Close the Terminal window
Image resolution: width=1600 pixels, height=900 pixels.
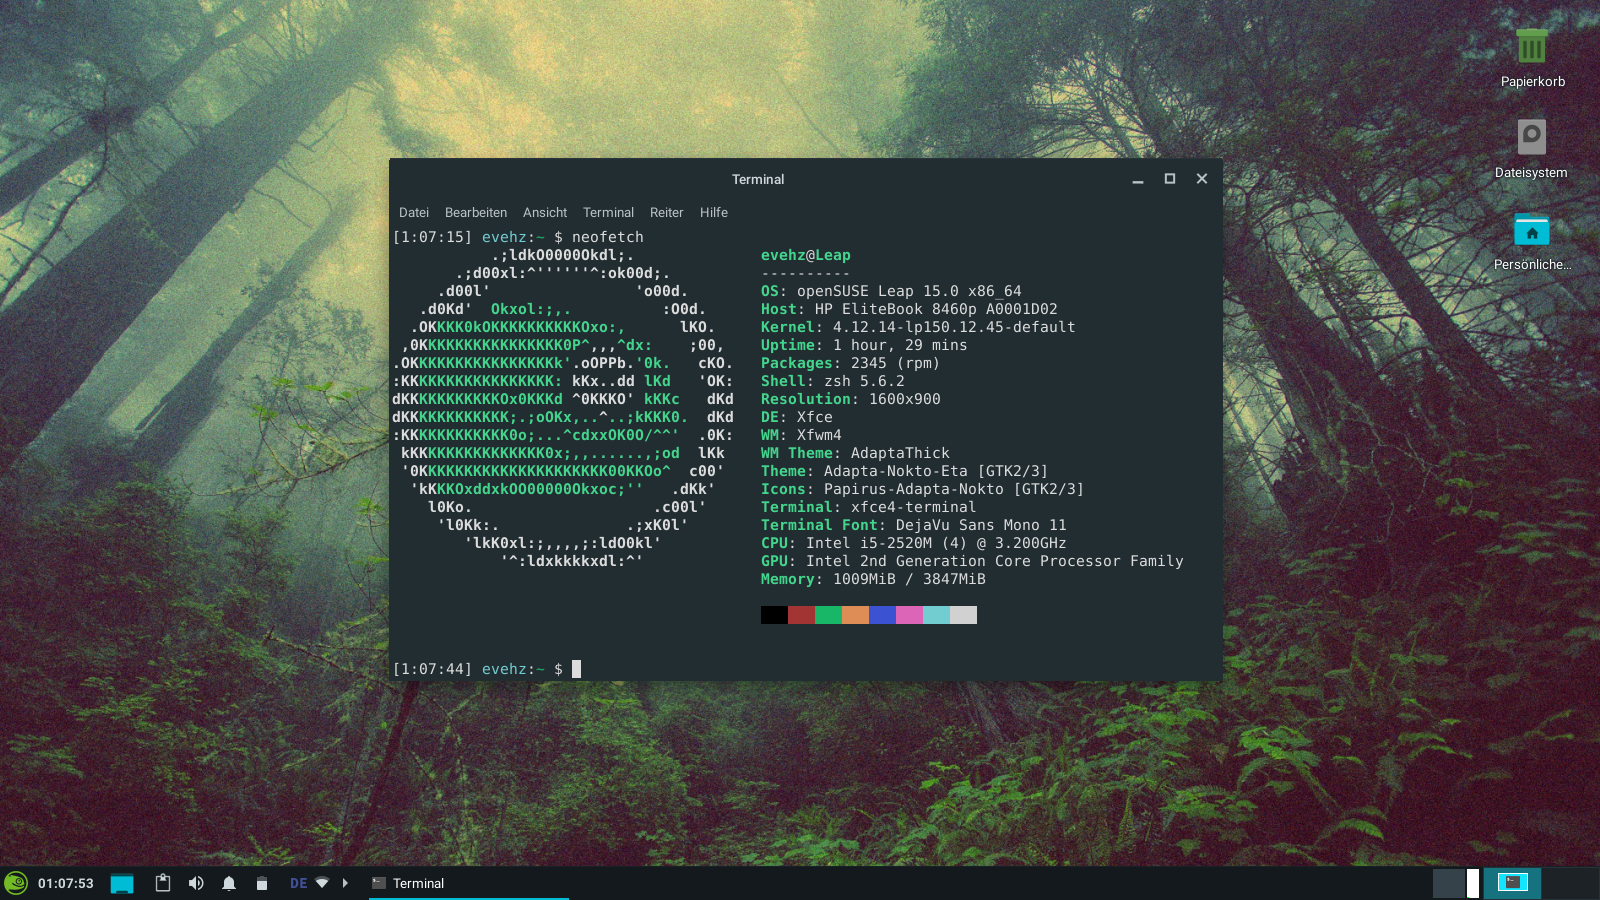(x=1202, y=179)
